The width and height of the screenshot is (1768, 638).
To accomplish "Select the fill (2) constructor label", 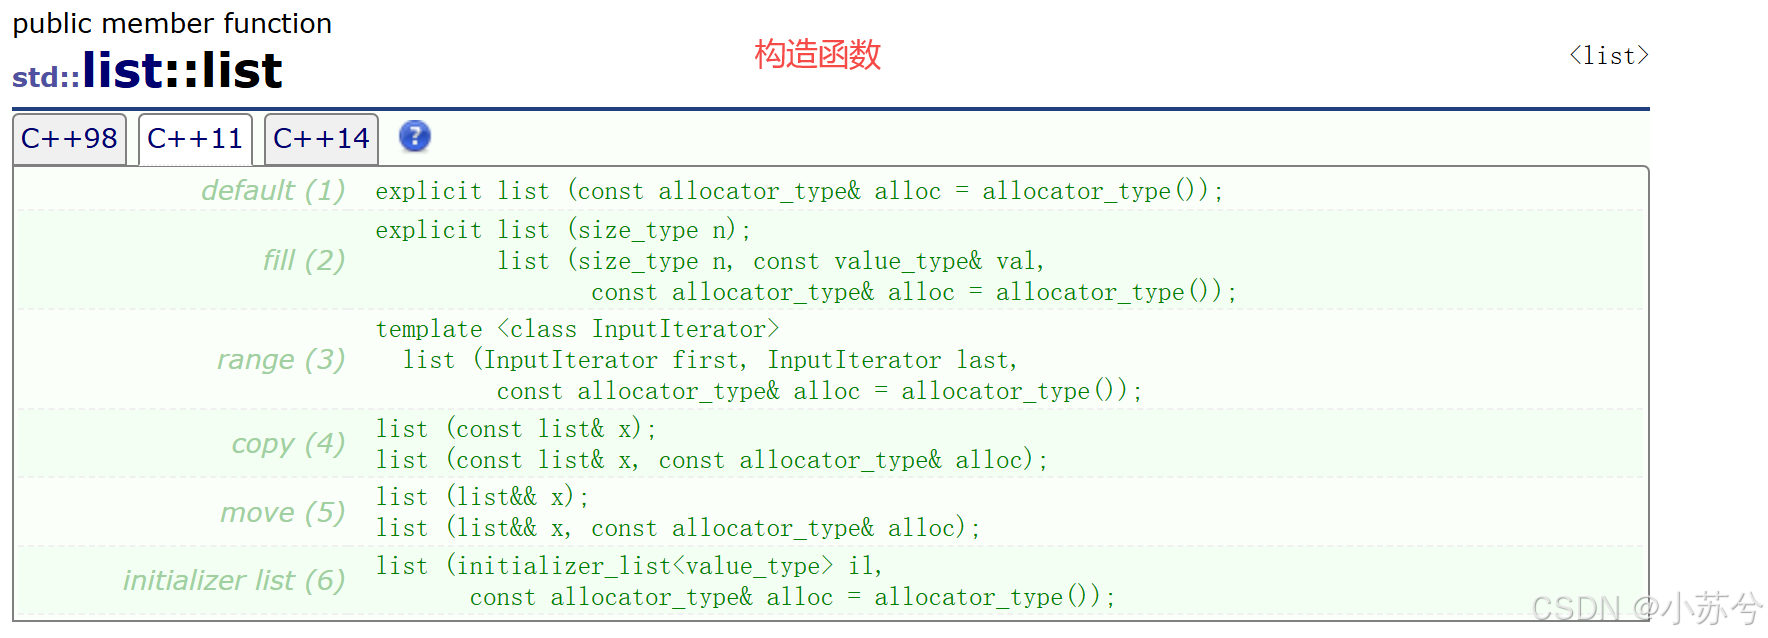I will click(x=303, y=261).
